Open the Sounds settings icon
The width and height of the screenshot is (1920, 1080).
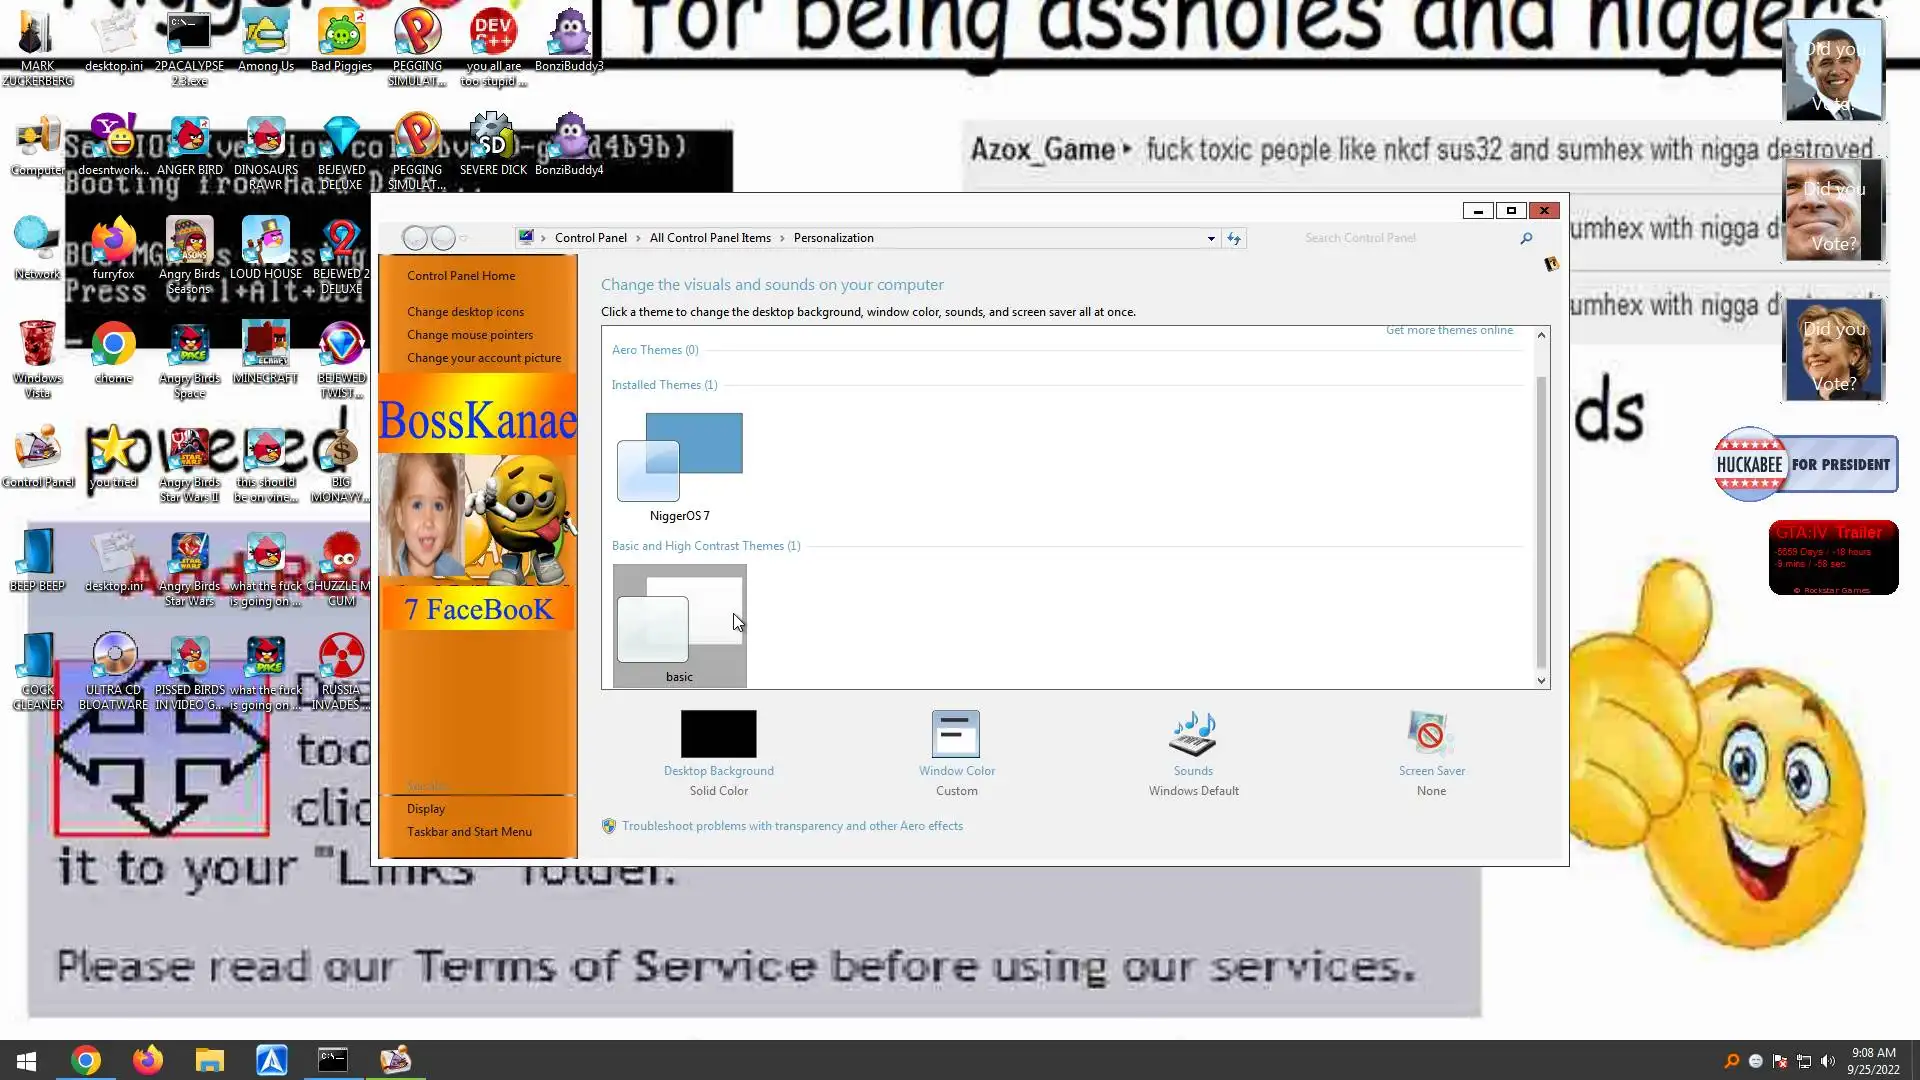pyautogui.click(x=1192, y=735)
